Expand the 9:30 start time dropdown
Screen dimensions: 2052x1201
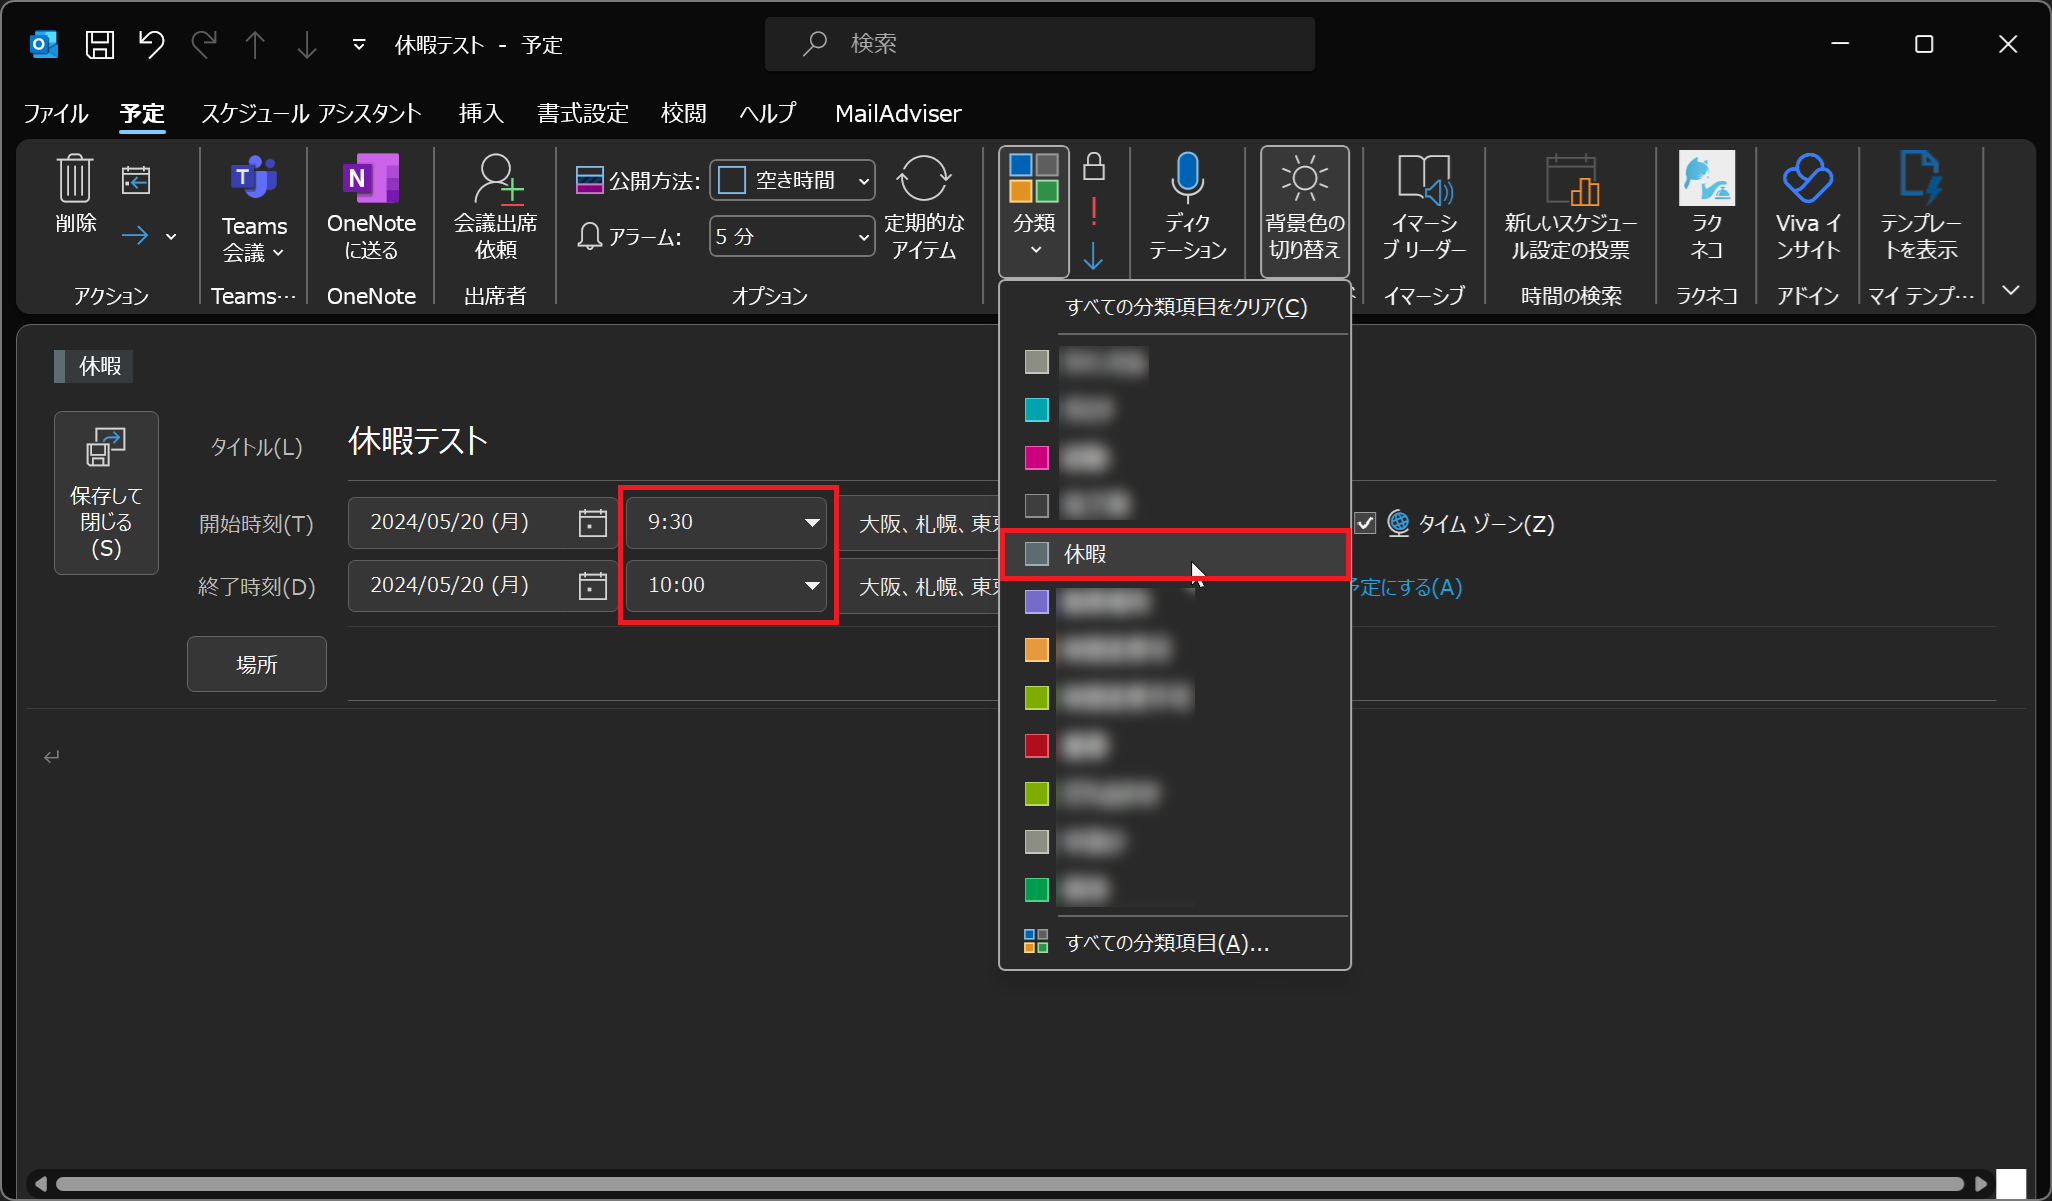pos(812,523)
